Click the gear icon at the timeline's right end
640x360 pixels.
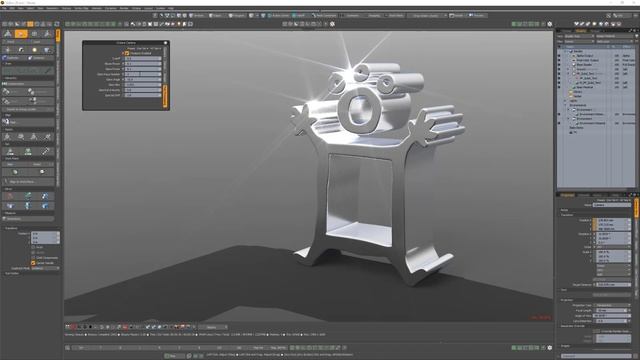tap(549, 348)
